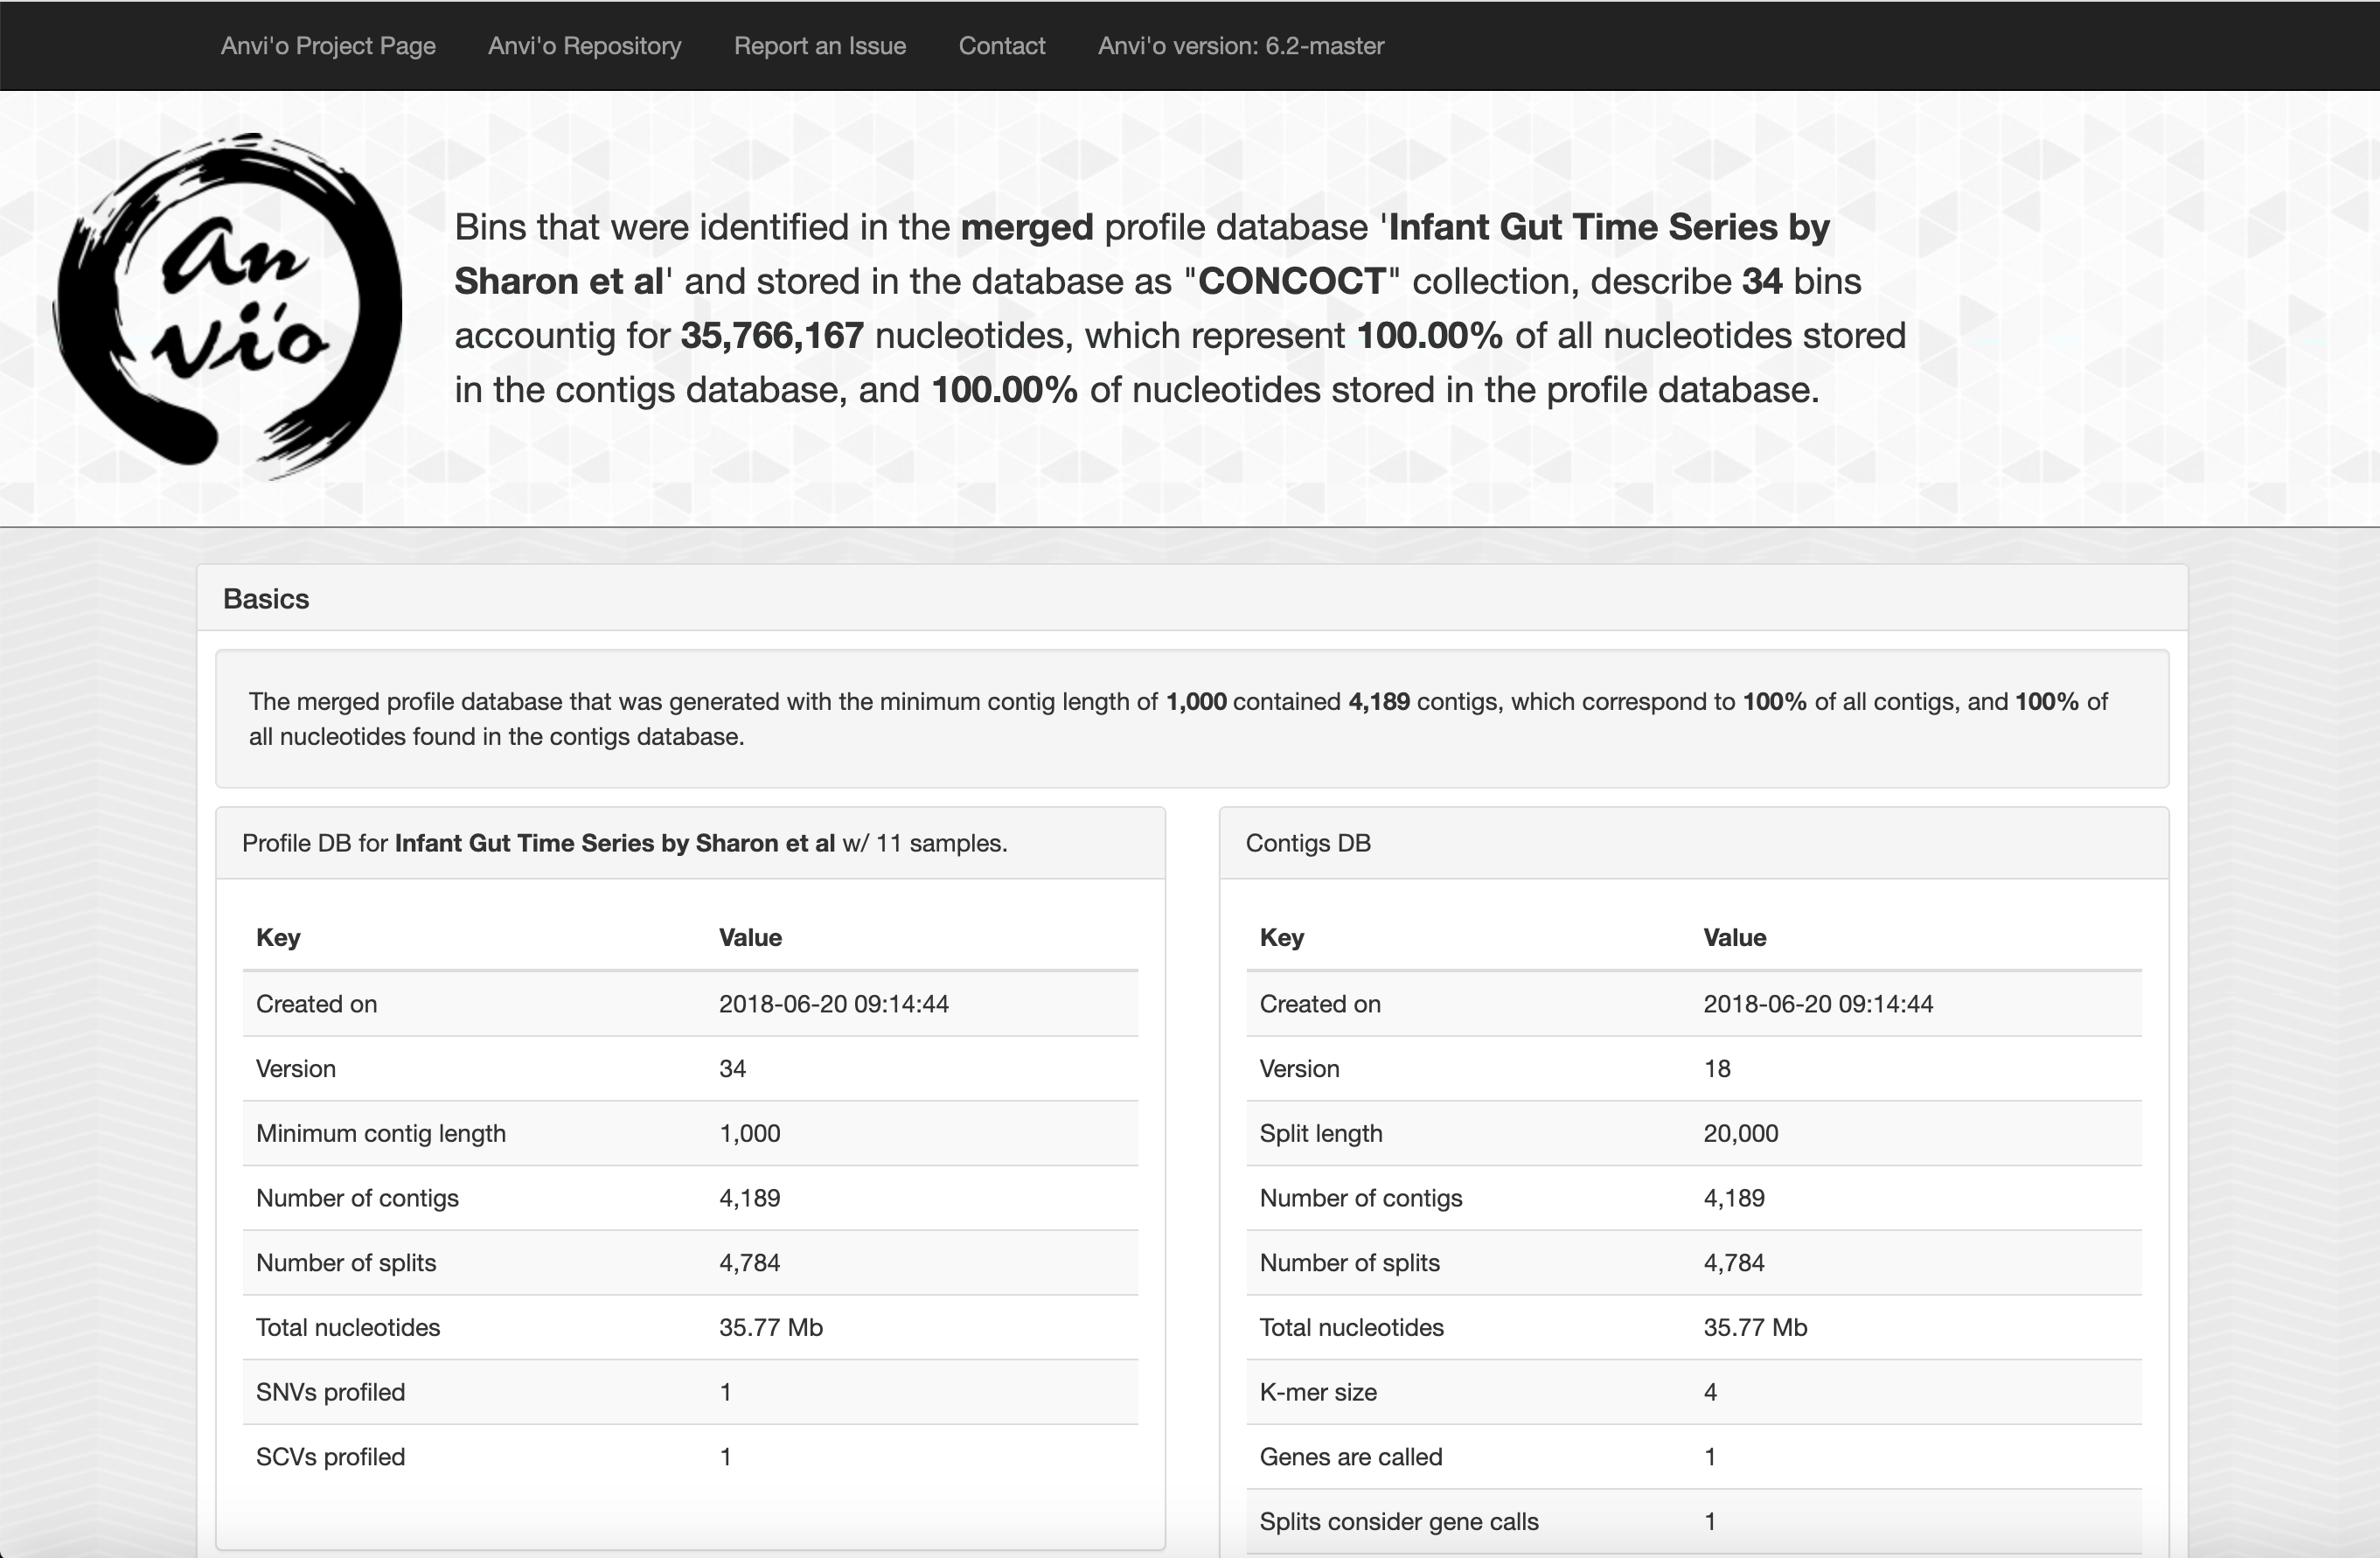Click the Basics section header
This screenshot has height=1558, width=2380.
(266, 598)
